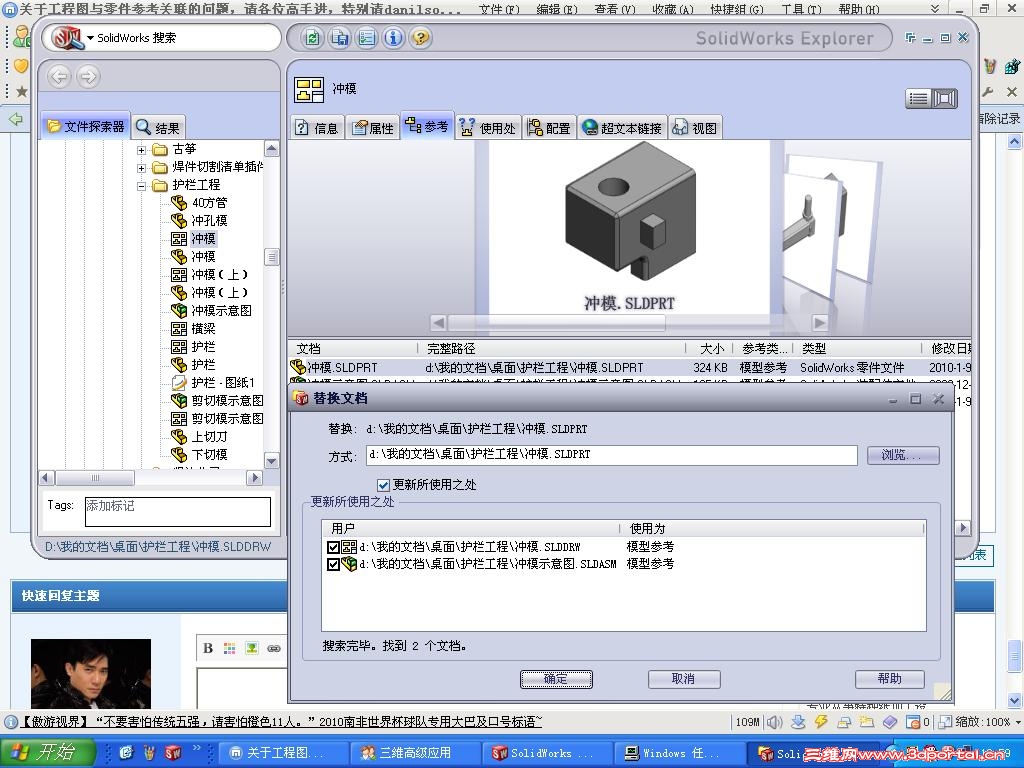Click the volume speaker icon in the browser status bar

click(775, 722)
